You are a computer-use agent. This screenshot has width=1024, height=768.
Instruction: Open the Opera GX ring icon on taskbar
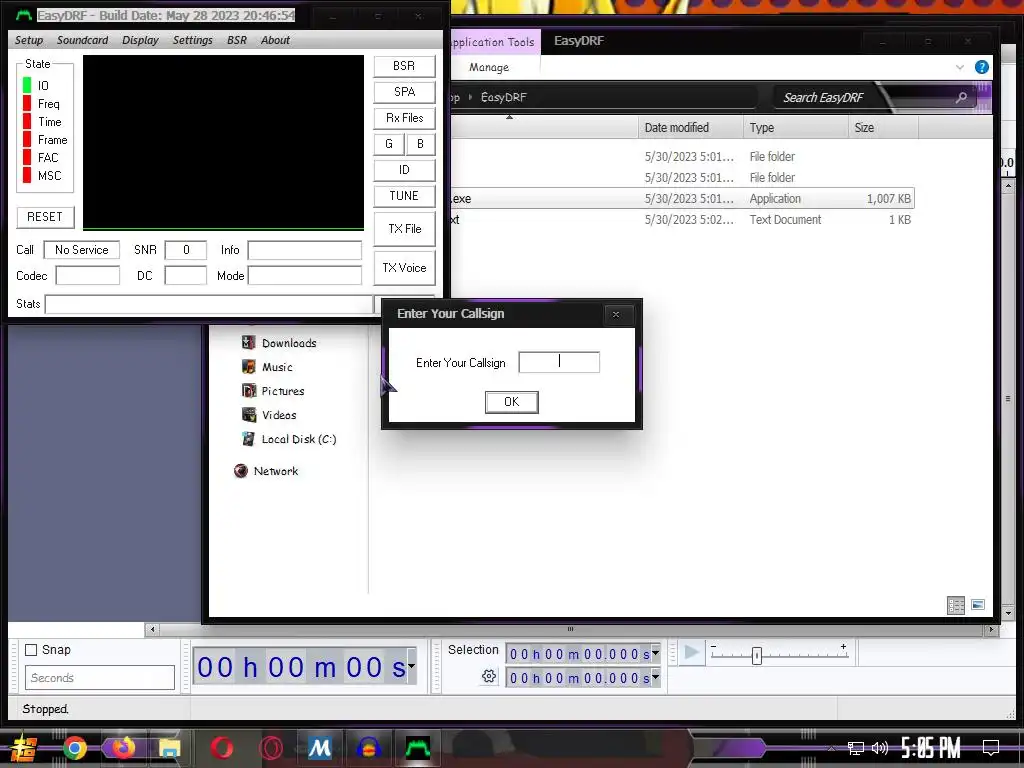[270, 748]
